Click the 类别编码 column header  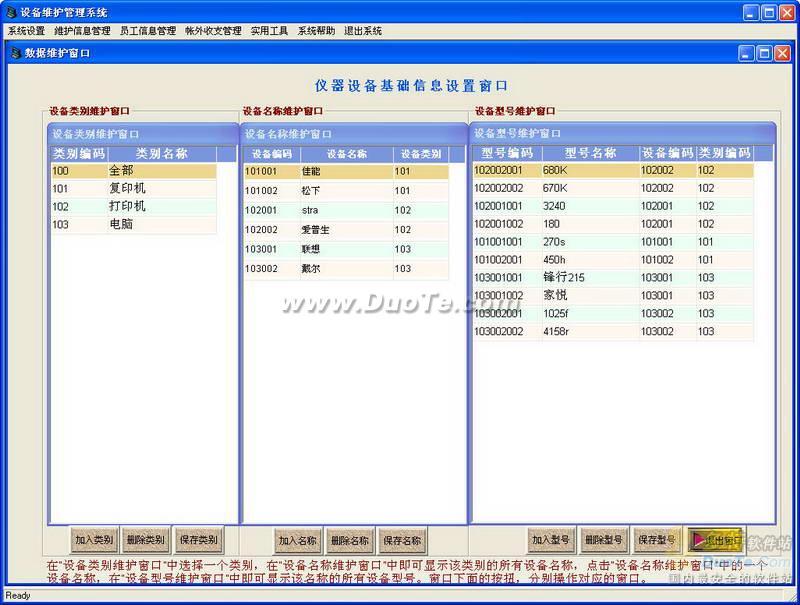click(79, 154)
